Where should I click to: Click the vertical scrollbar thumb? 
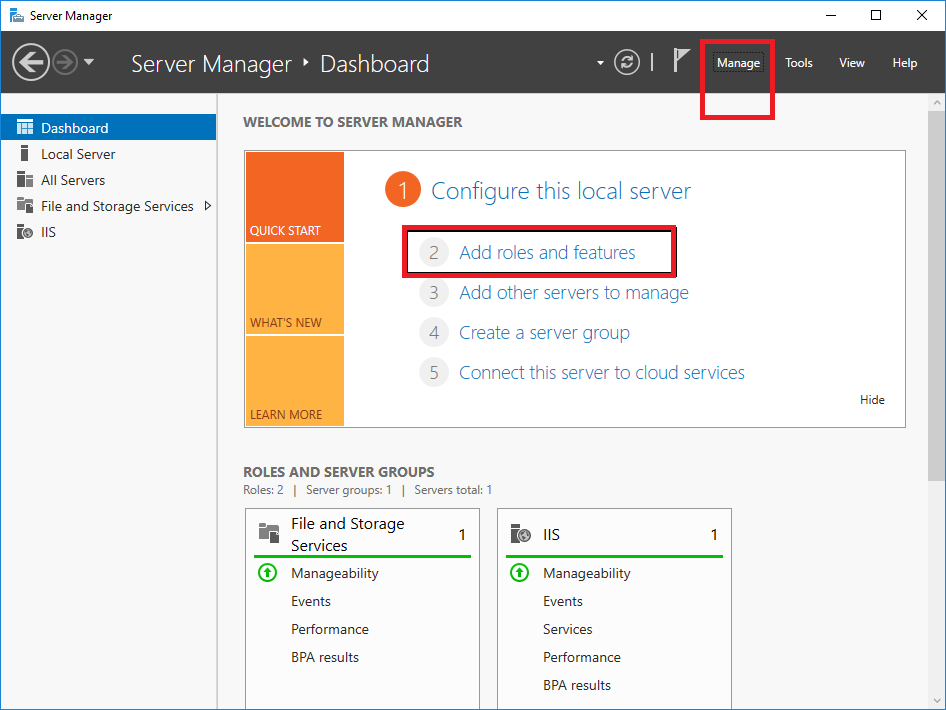[936, 296]
